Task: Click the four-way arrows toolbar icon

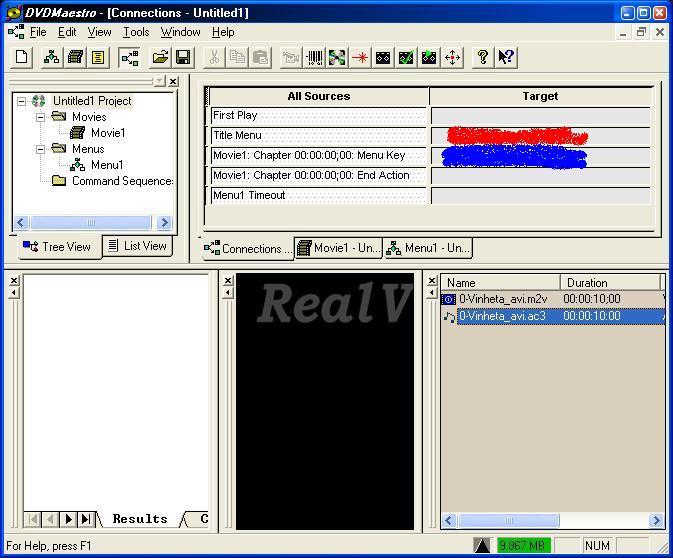Action: click(x=452, y=57)
